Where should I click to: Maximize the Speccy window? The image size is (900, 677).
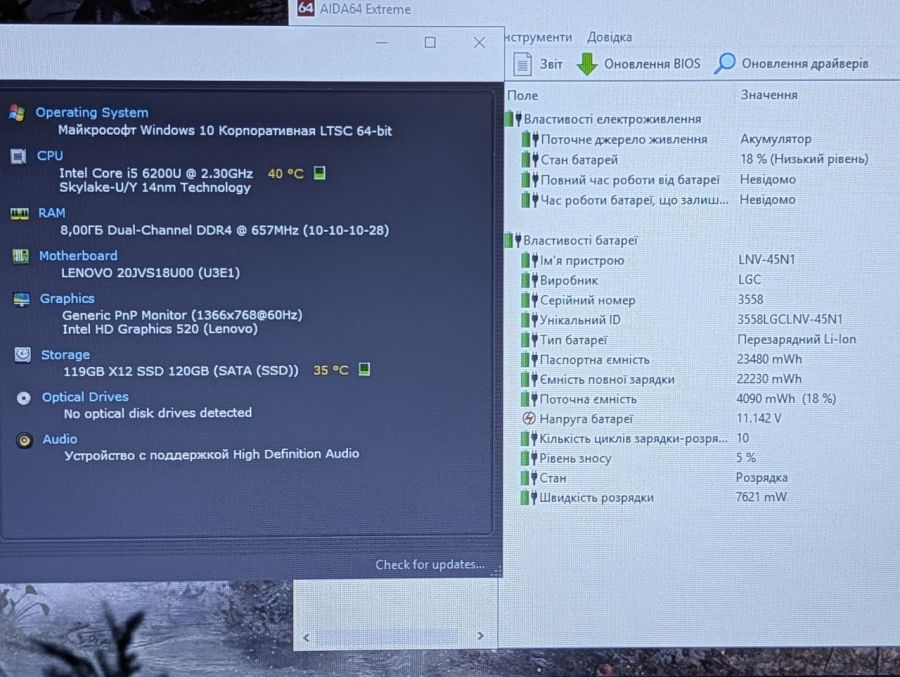pyautogui.click(x=430, y=42)
